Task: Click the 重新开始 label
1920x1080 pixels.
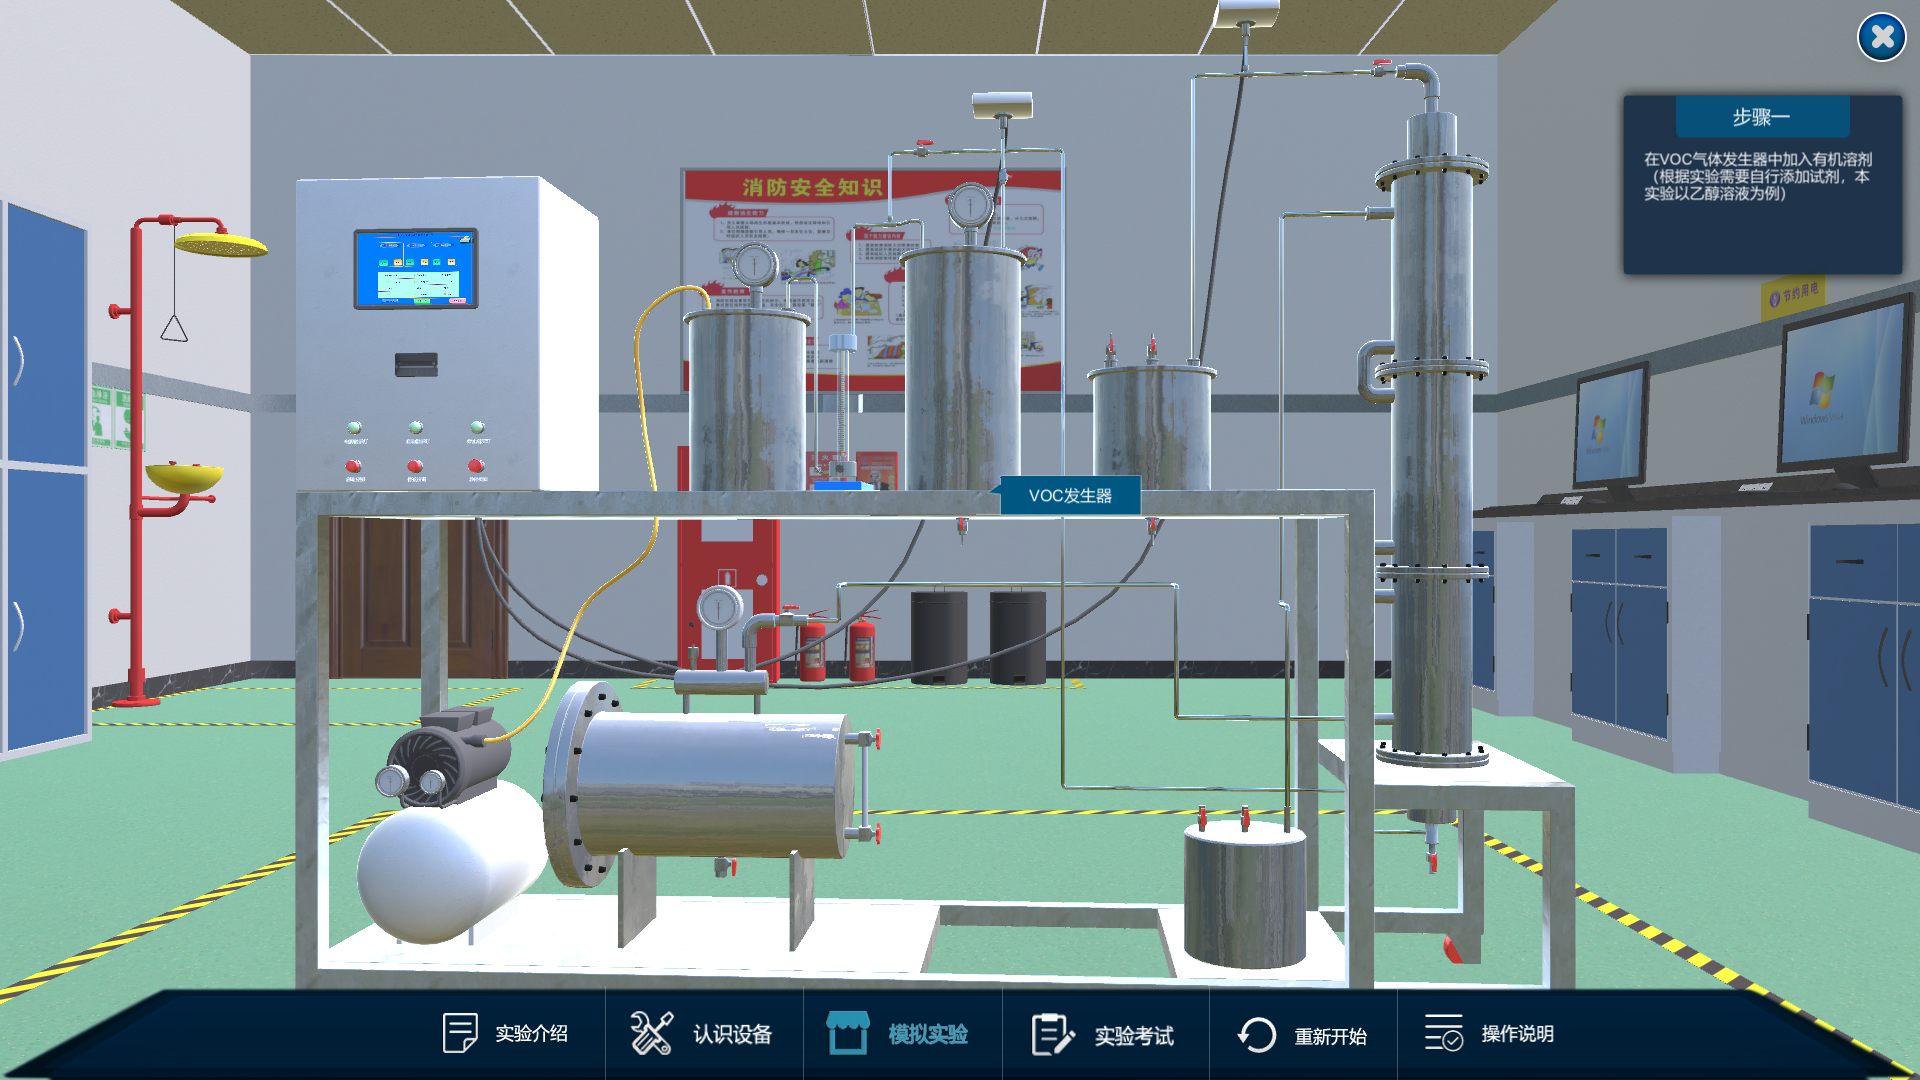Action: 1330,1036
